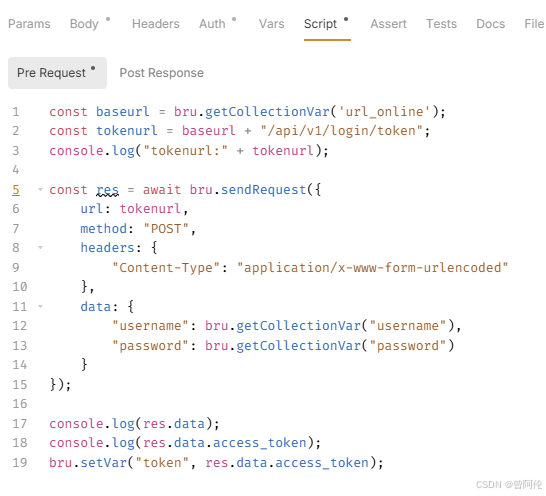Viewport: 546px width, 496px height.
Task: Switch to Post Response script
Action: click(162, 73)
